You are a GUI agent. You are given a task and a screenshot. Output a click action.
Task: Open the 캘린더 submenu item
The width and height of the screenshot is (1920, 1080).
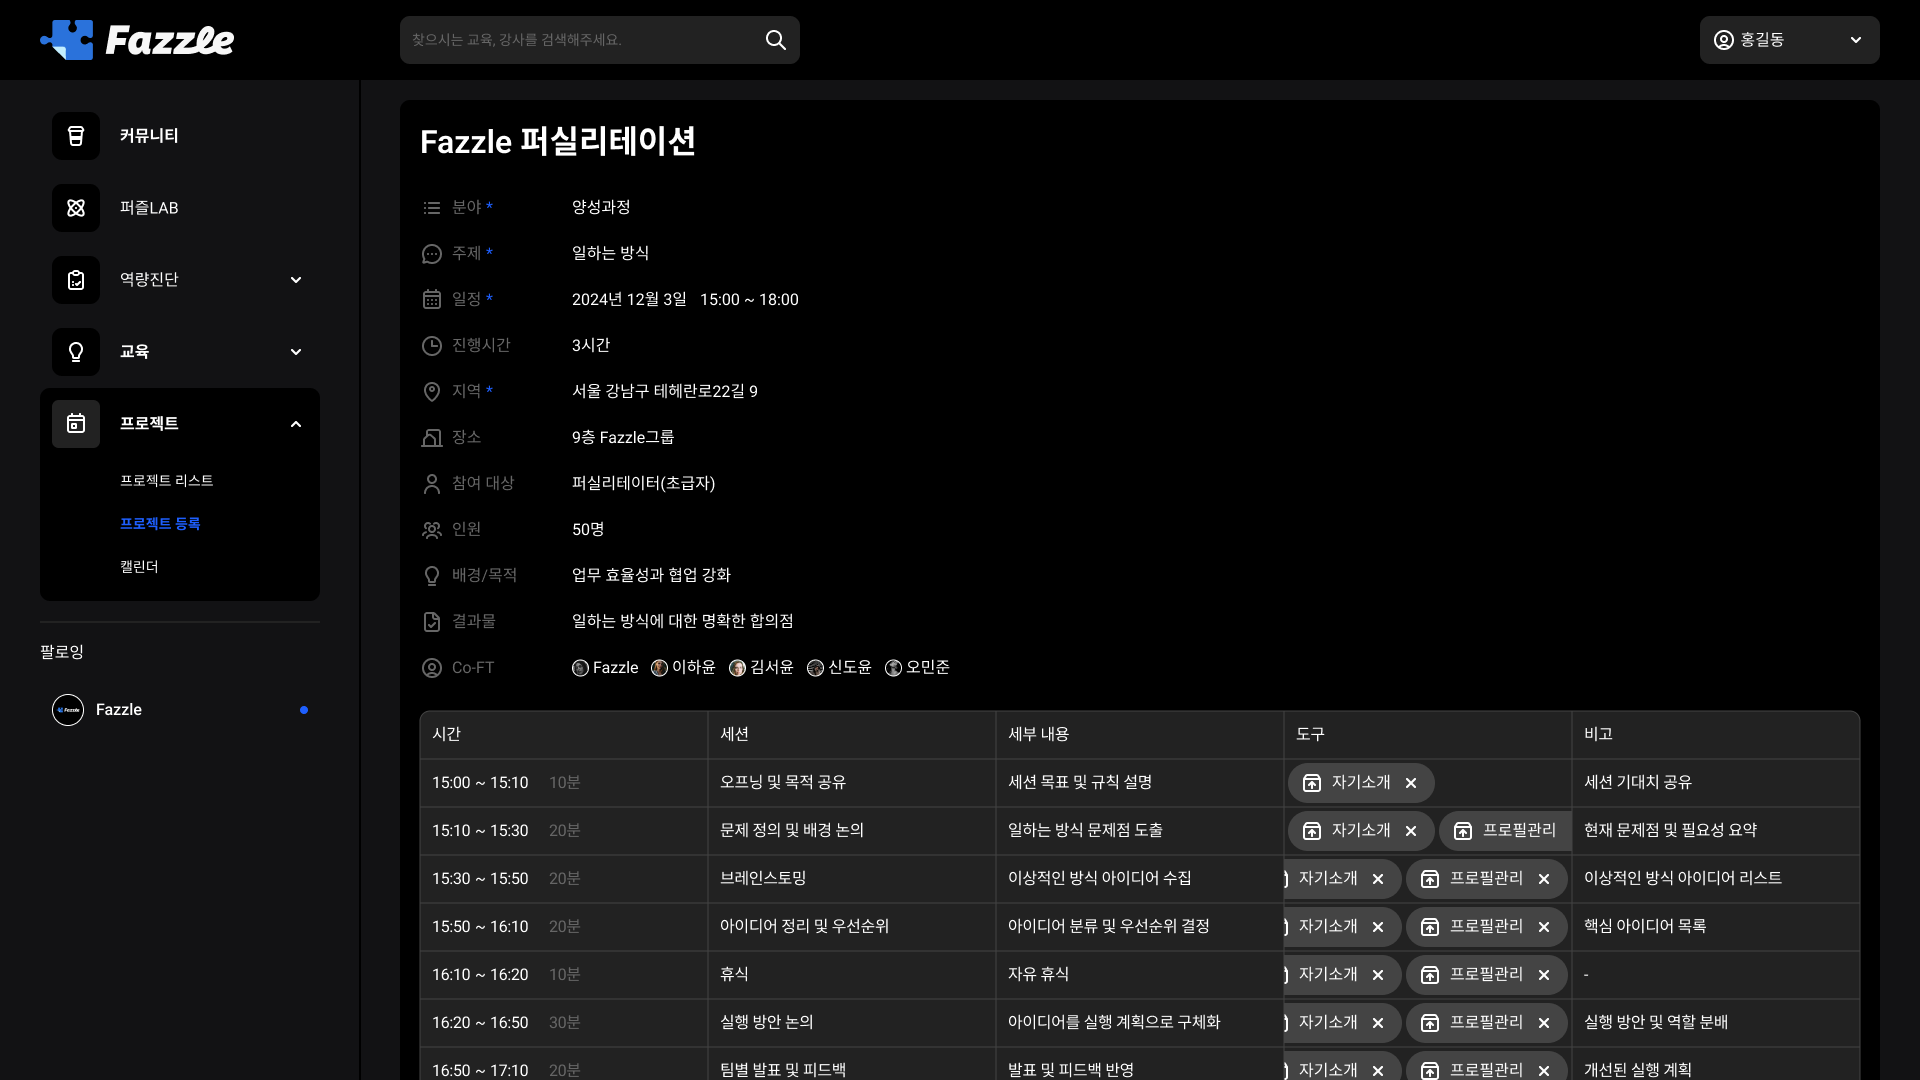pos(139,567)
